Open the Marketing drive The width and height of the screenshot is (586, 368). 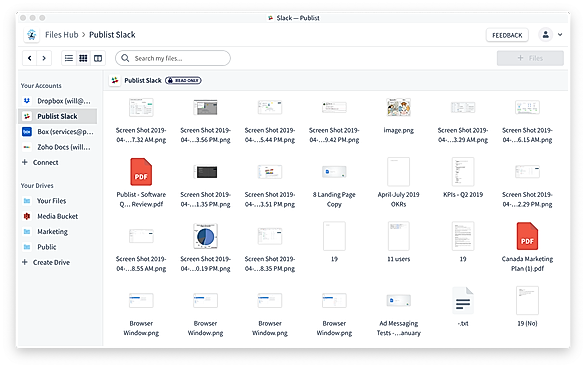[46, 232]
